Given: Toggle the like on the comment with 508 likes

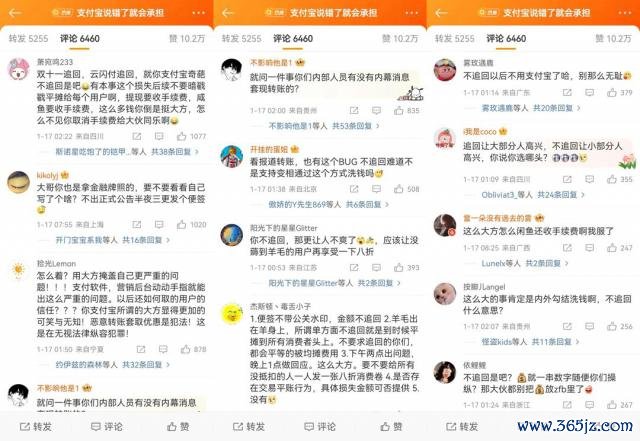Looking at the screenshot, I should click(398, 189).
